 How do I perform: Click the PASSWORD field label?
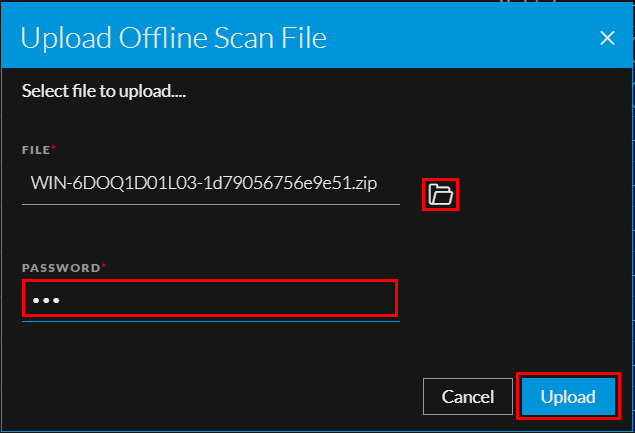point(59,268)
